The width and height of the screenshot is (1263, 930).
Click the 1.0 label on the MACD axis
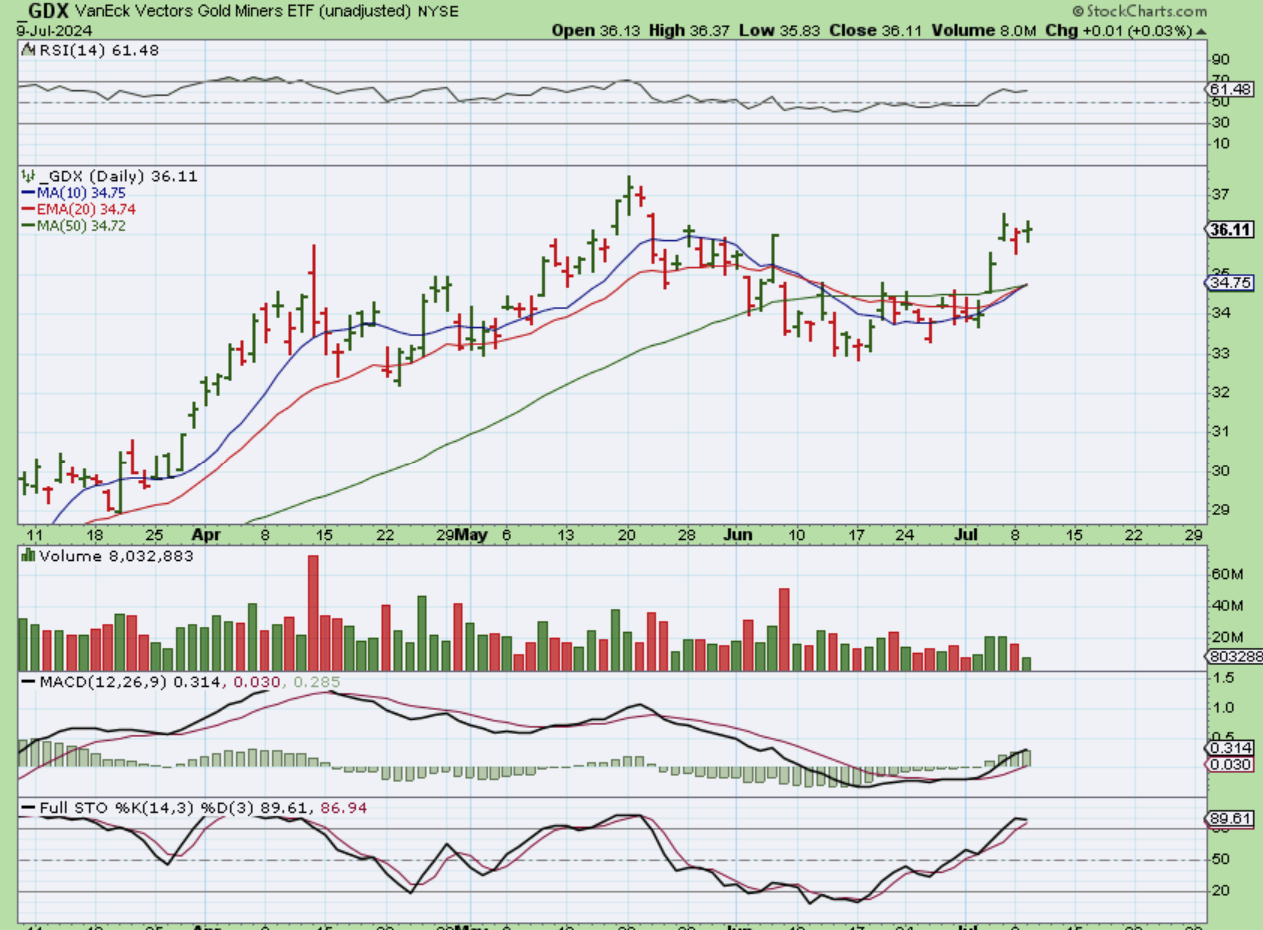click(1221, 707)
